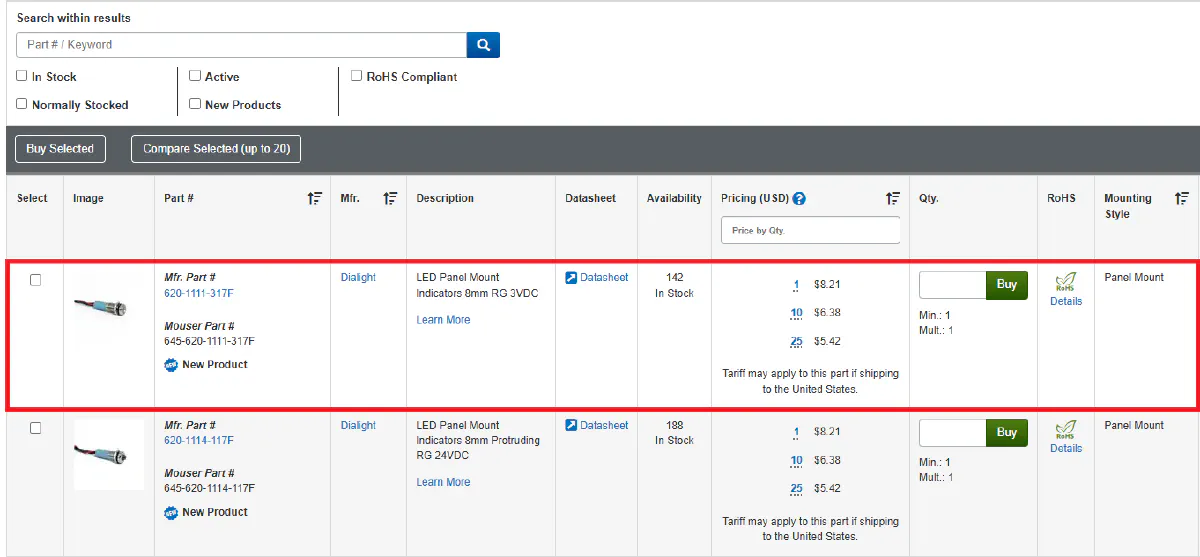Enable the In Stock filter checkbox
Image resolution: width=1200 pixels, height=557 pixels.
(22, 76)
